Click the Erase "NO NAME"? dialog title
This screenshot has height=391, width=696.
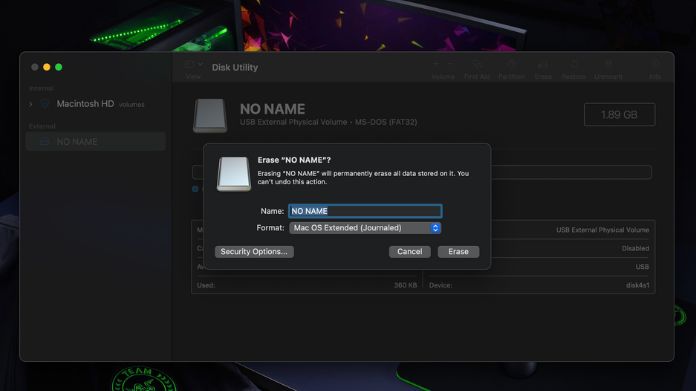pos(294,160)
